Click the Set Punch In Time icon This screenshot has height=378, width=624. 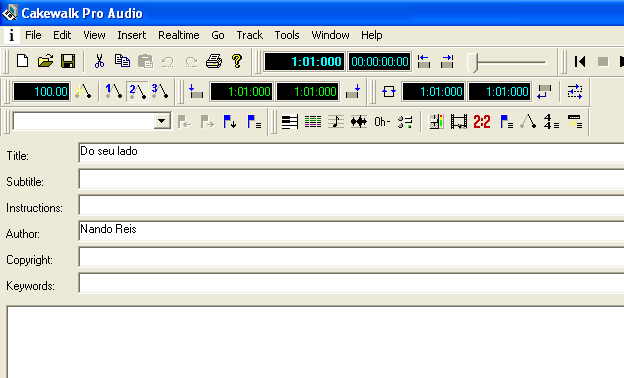point(196,92)
